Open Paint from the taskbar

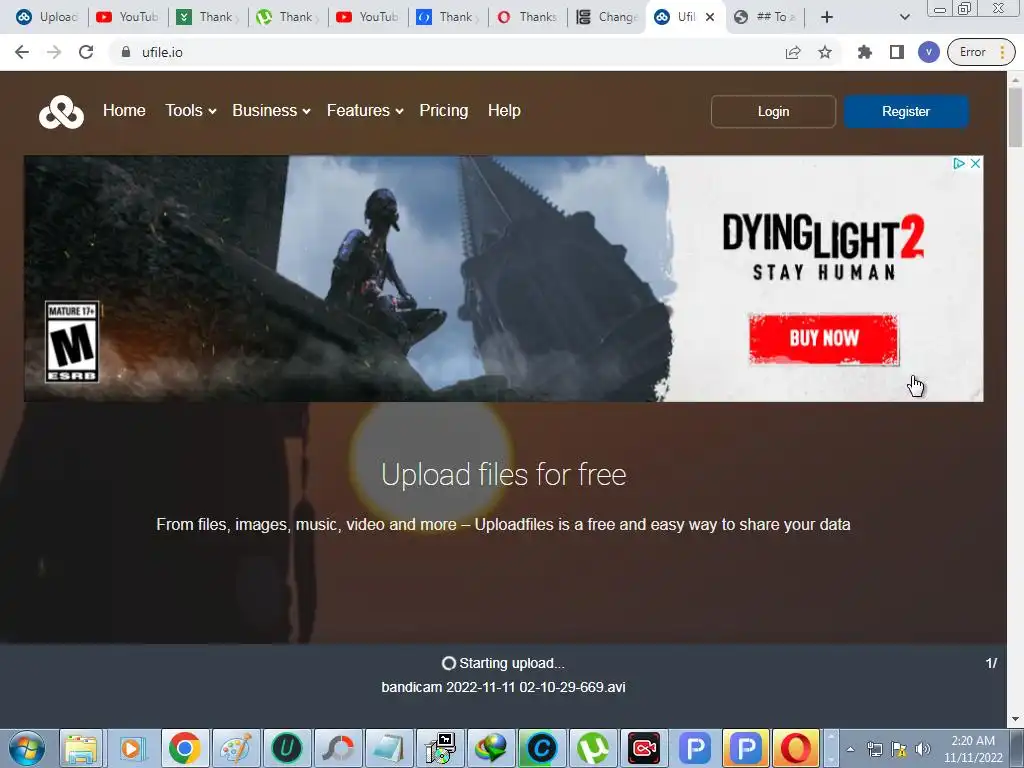(235, 748)
